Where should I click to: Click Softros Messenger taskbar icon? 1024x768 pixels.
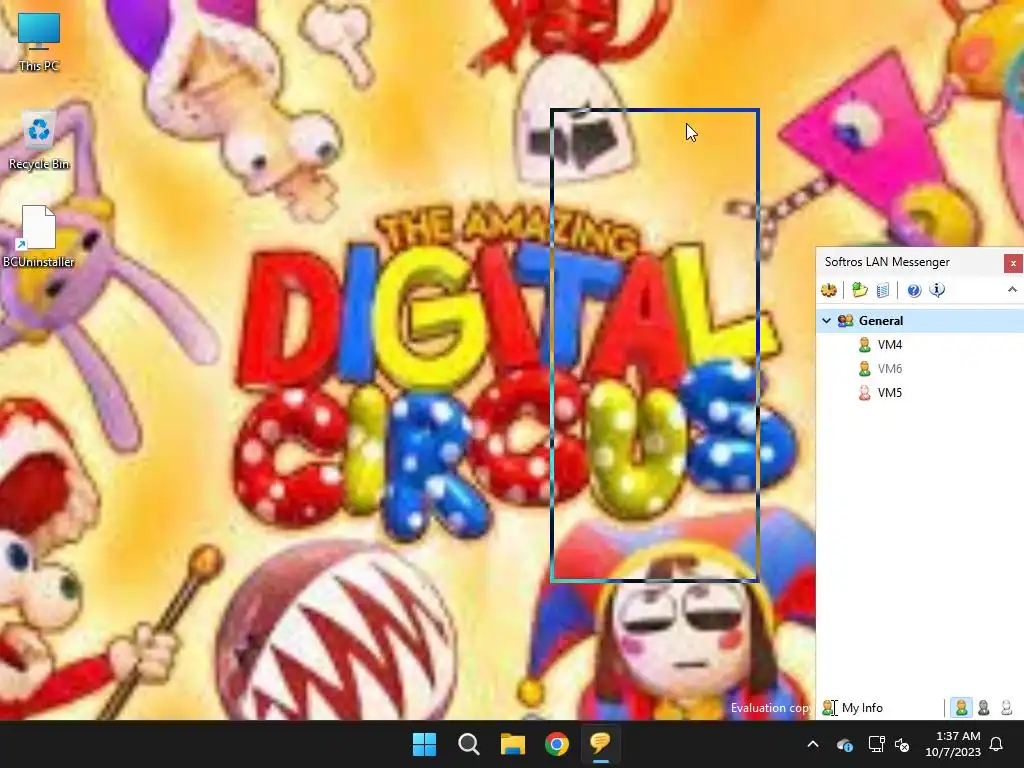(x=600, y=744)
